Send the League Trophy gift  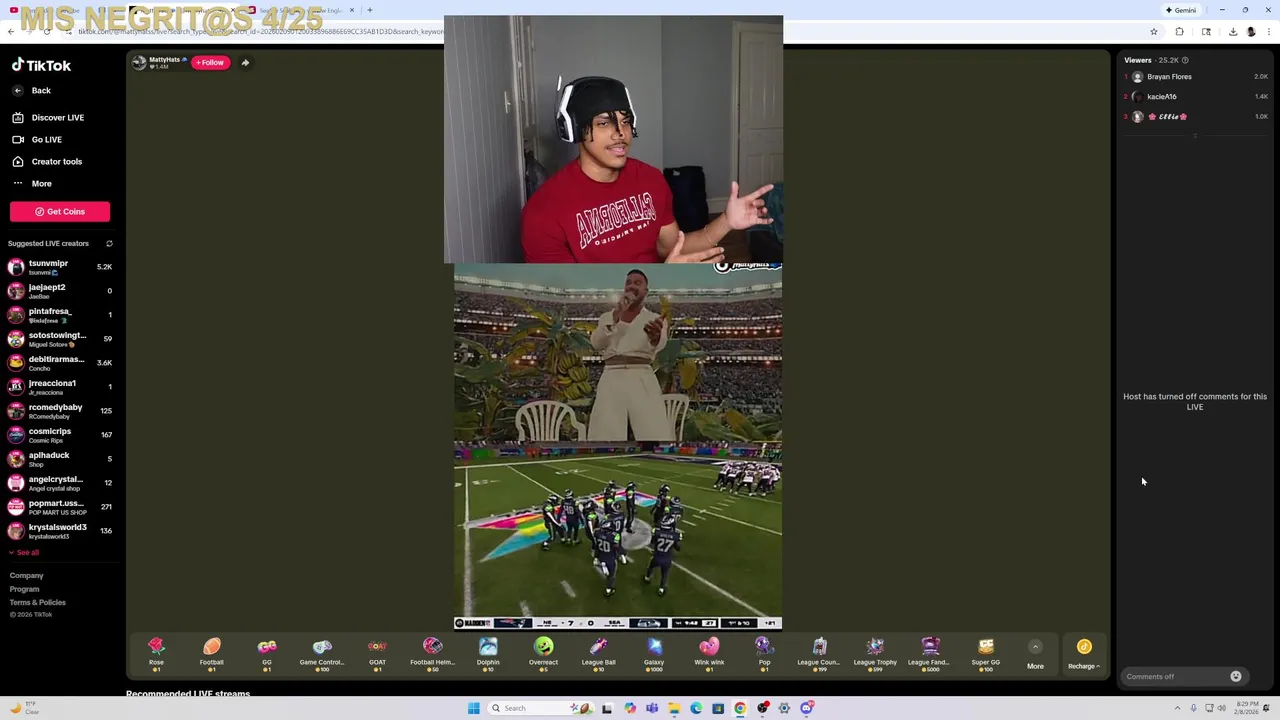click(875, 654)
